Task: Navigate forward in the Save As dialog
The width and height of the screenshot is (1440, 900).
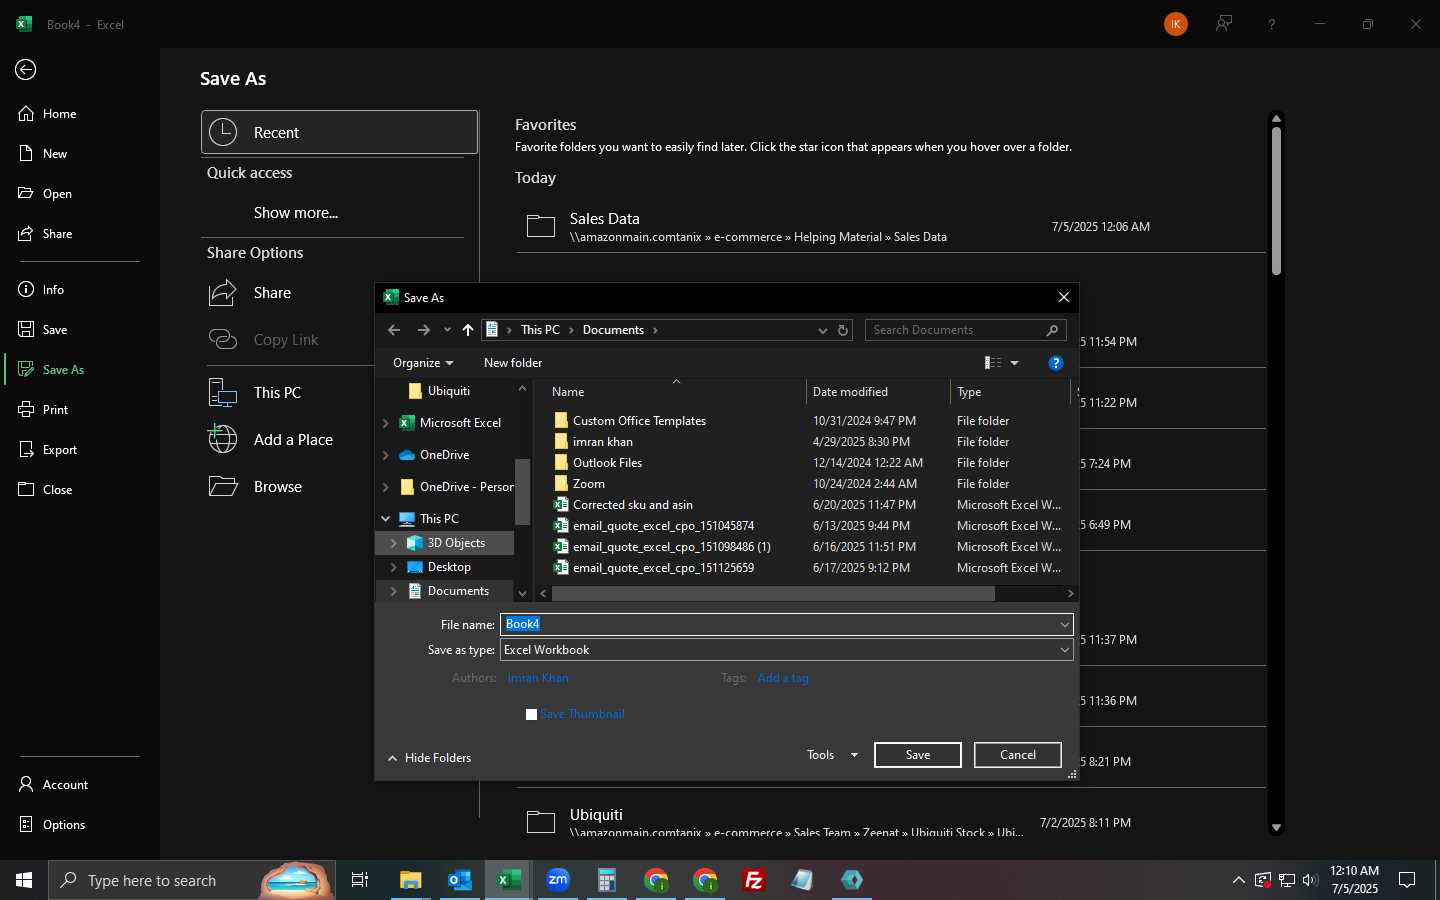Action: pyautogui.click(x=424, y=330)
